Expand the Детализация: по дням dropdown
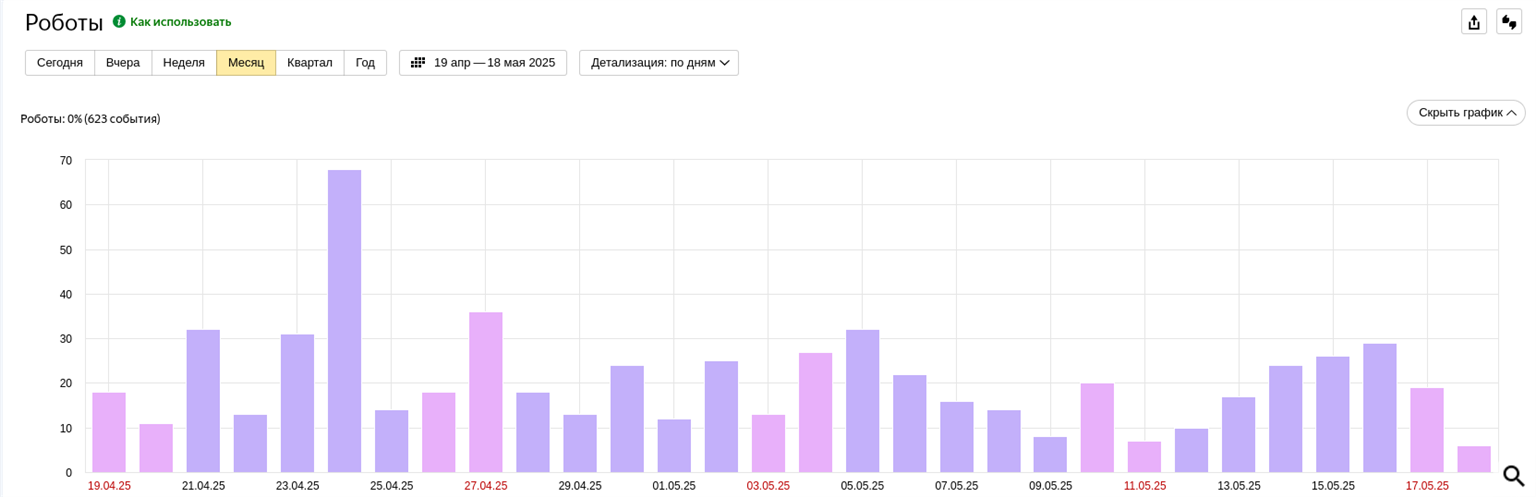Screen dimensions: 1536x497 click(x=659, y=63)
